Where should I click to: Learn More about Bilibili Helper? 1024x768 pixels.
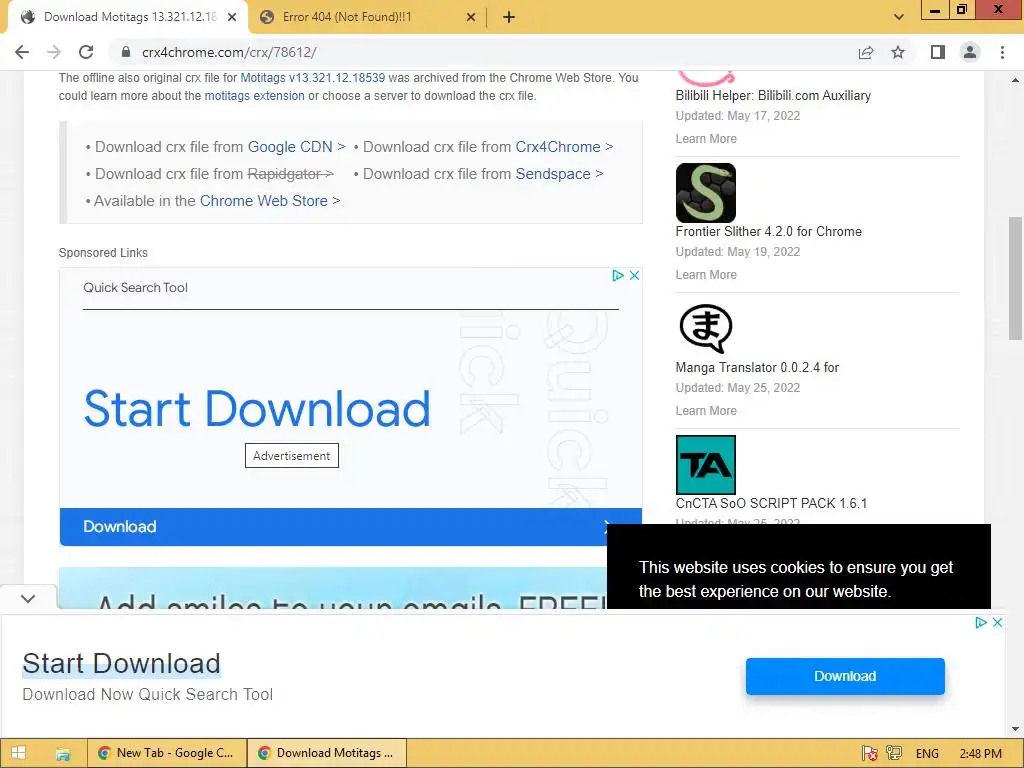(x=706, y=139)
